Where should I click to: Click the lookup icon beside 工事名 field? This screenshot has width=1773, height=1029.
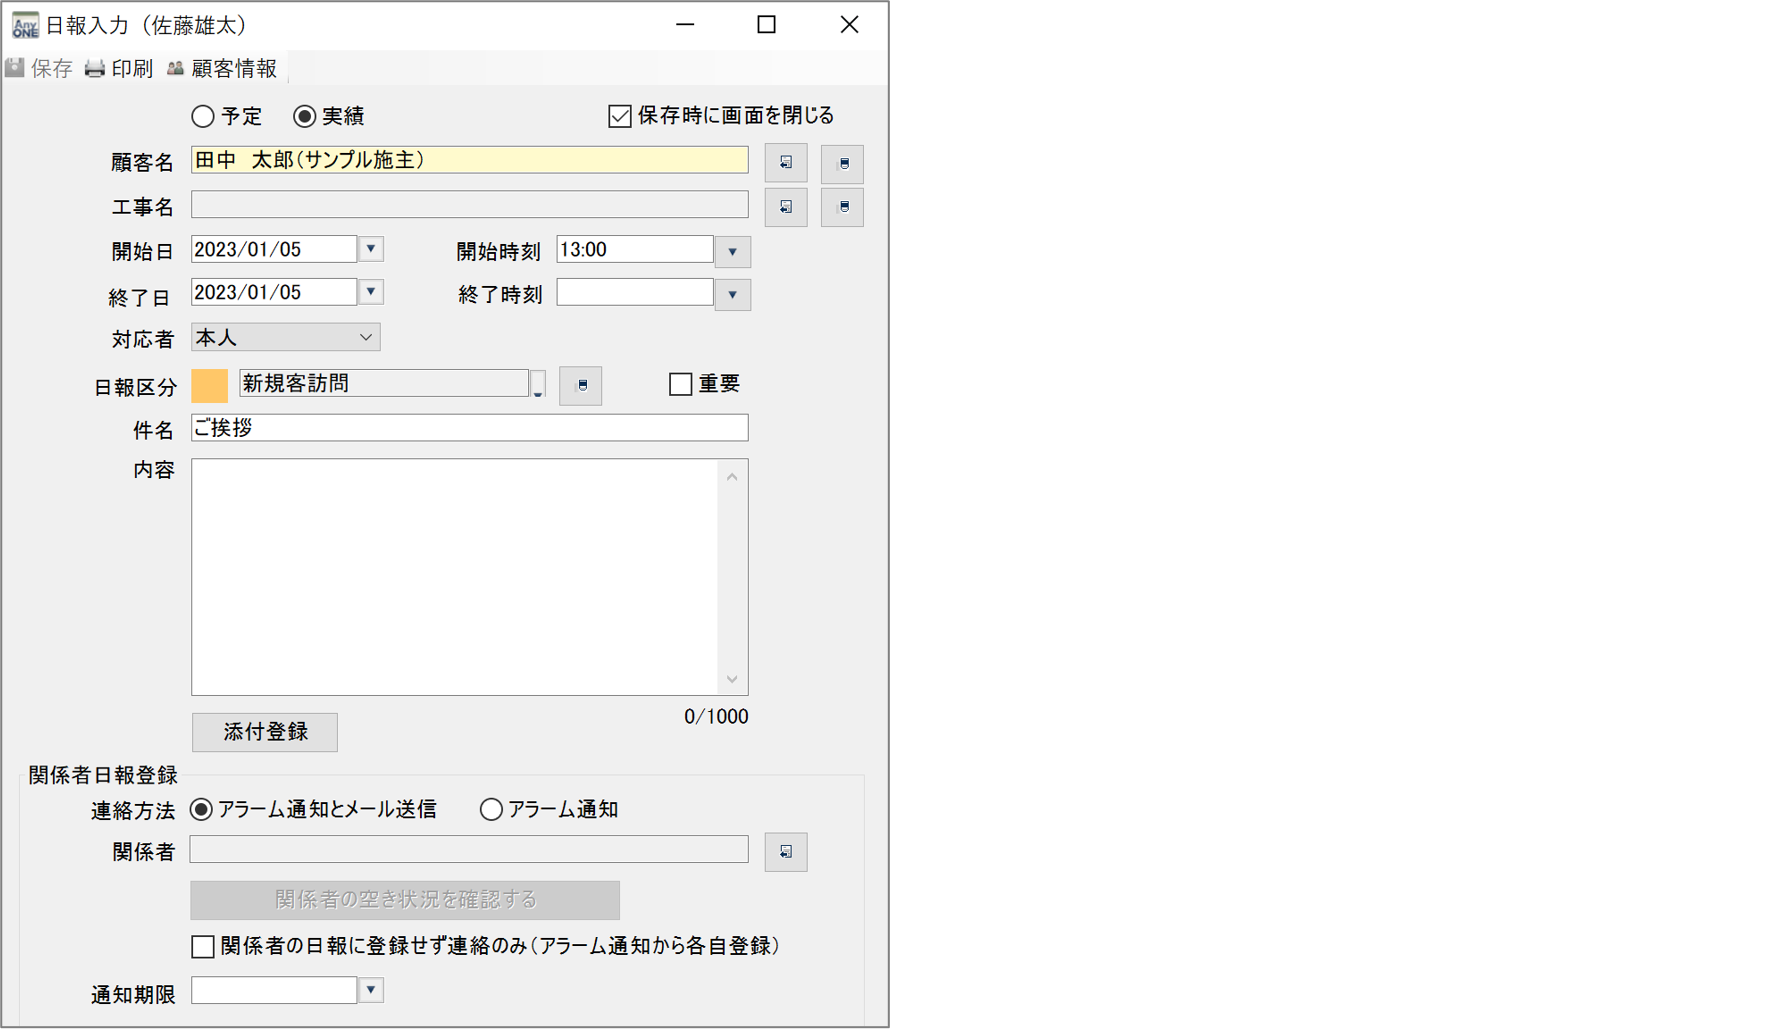[x=786, y=207]
